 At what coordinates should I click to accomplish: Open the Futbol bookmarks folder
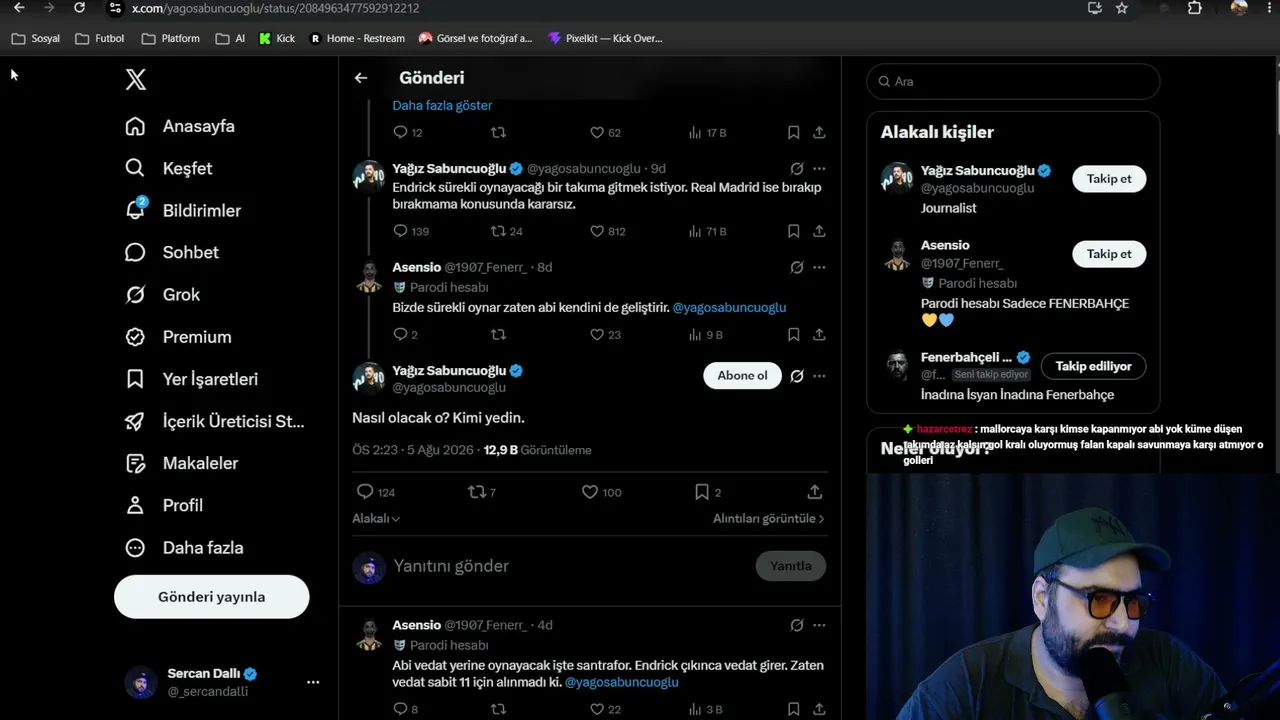100,38
